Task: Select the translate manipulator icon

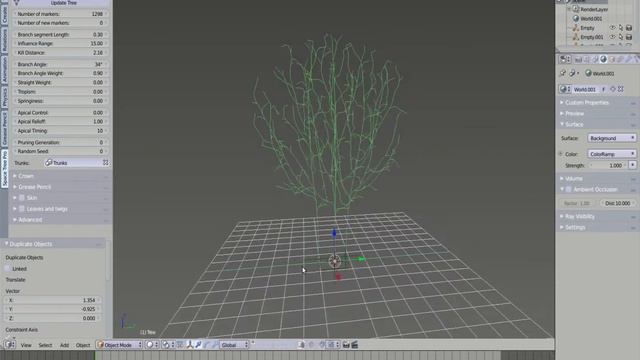Action: pos(198,345)
